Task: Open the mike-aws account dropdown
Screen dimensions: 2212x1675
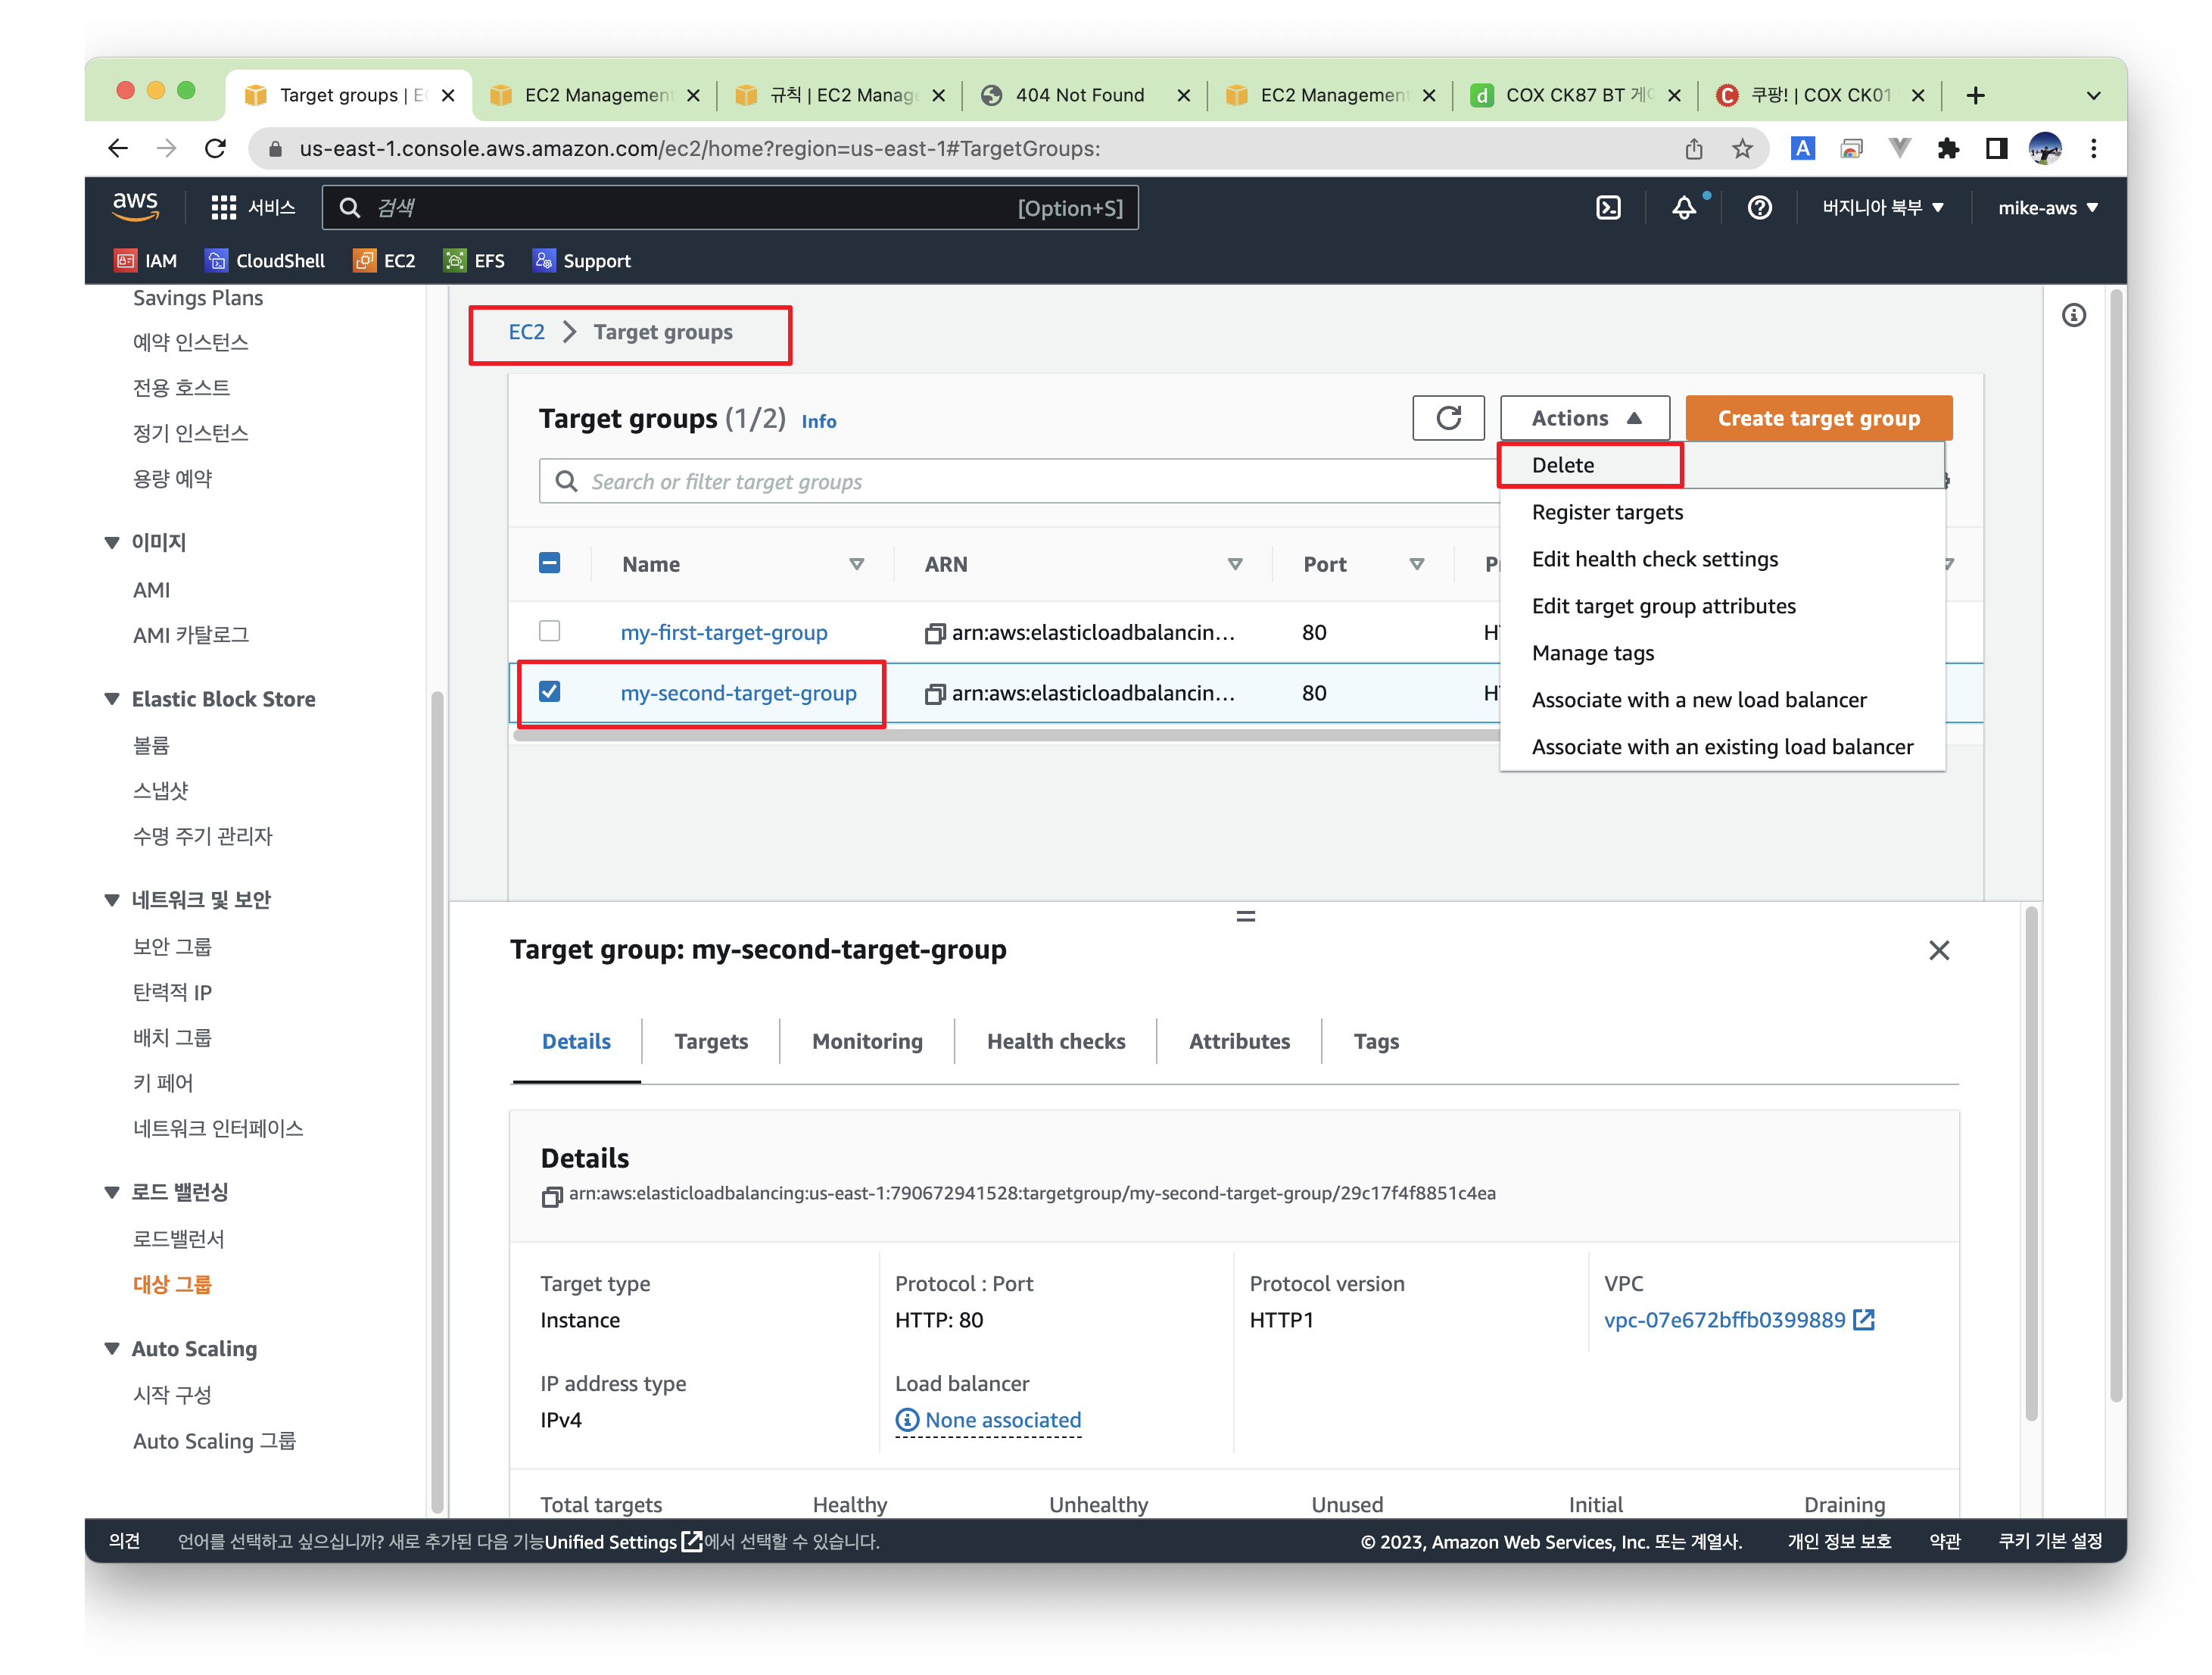Action: [2047, 208]
